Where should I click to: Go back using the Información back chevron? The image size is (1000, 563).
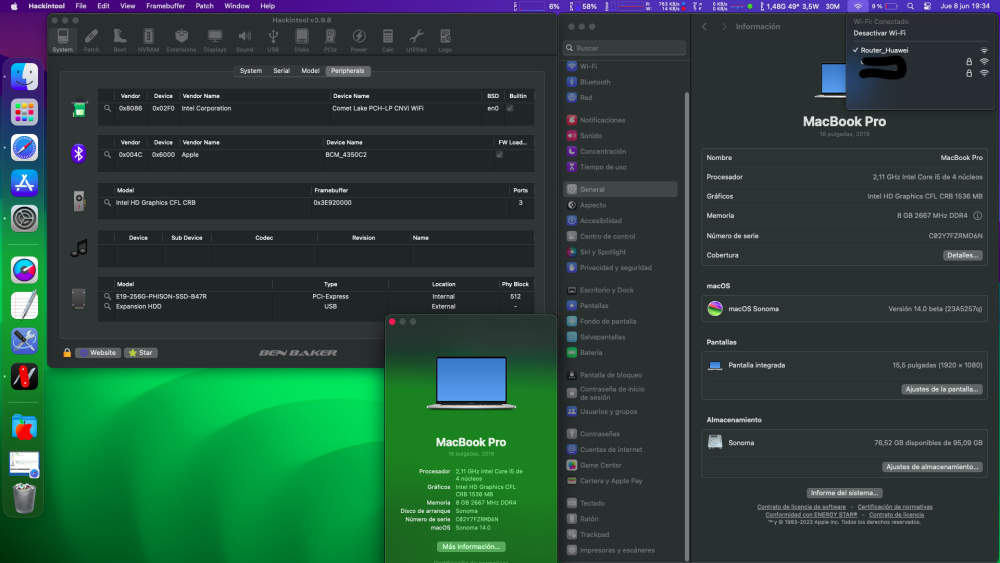tap(705, 27)
